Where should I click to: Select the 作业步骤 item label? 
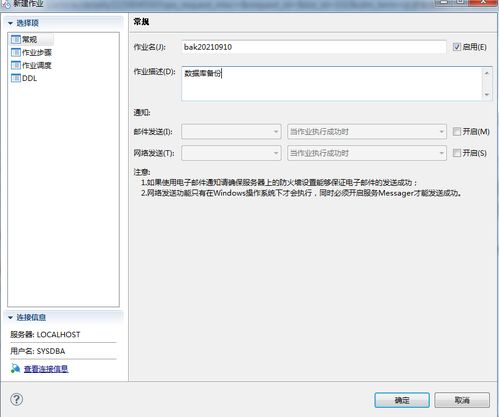37,52
